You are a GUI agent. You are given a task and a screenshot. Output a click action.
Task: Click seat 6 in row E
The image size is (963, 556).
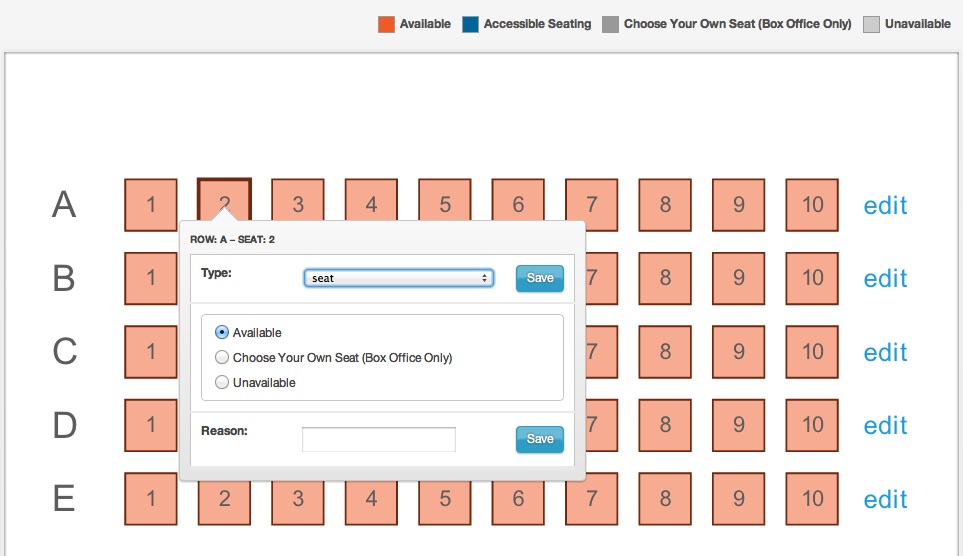coord(518,499)
